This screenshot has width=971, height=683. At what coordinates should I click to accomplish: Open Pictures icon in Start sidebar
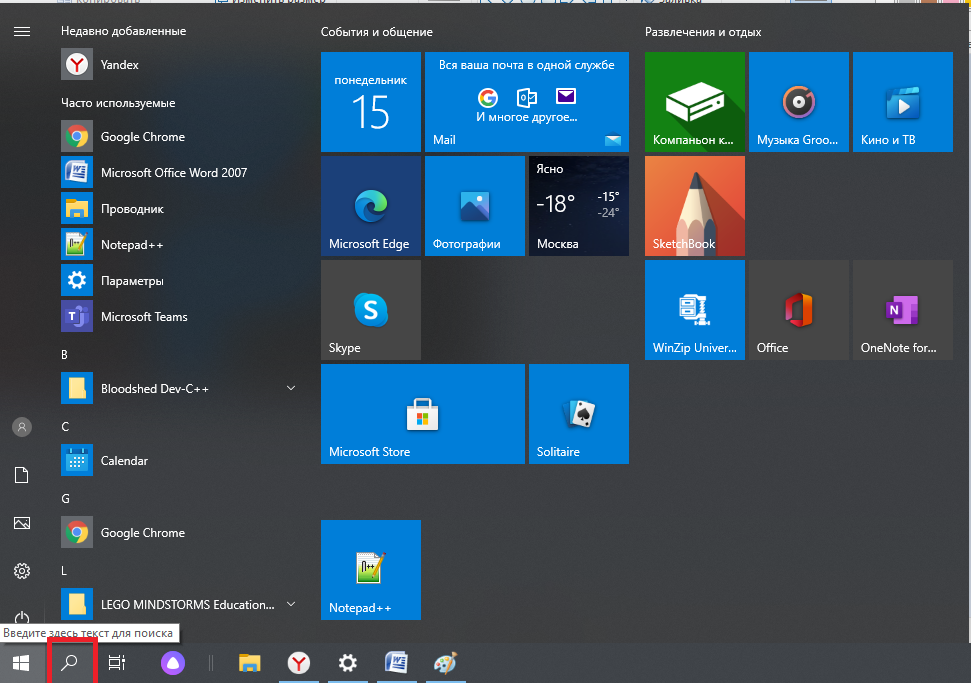22,523
